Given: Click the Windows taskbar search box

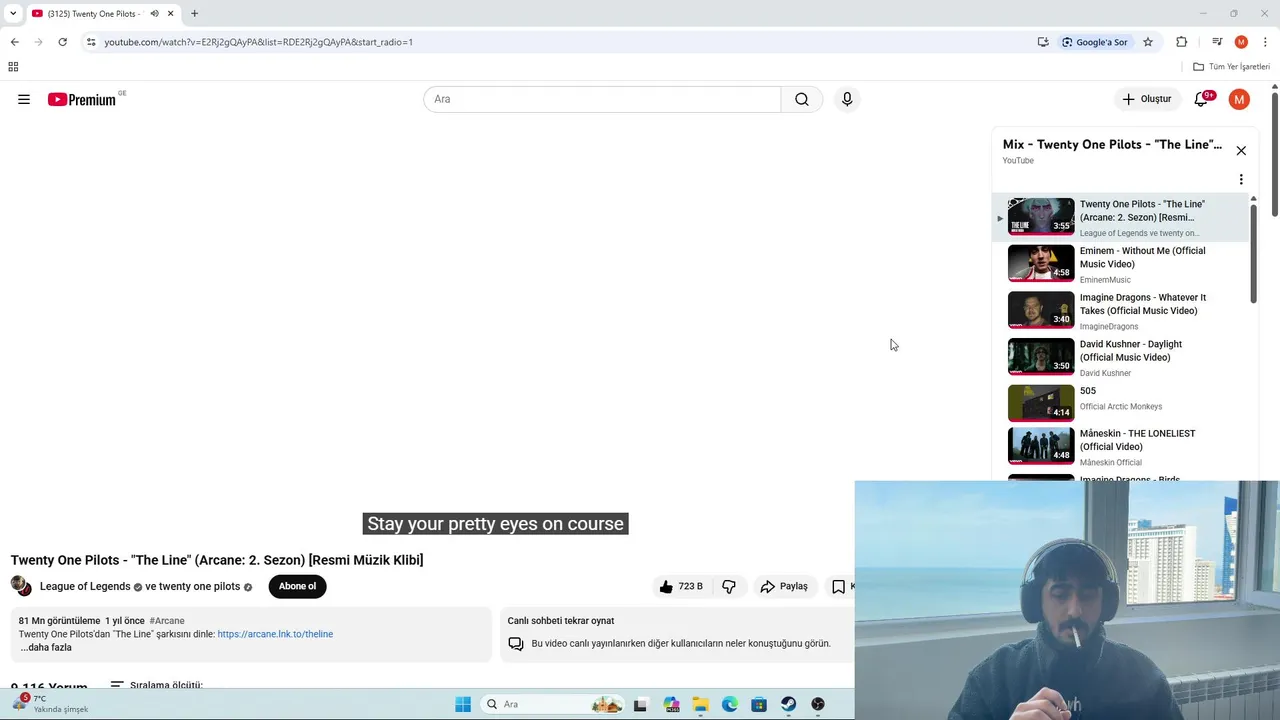Looking at the screenshot, I should pyautogui.click(x=553, y=704).
